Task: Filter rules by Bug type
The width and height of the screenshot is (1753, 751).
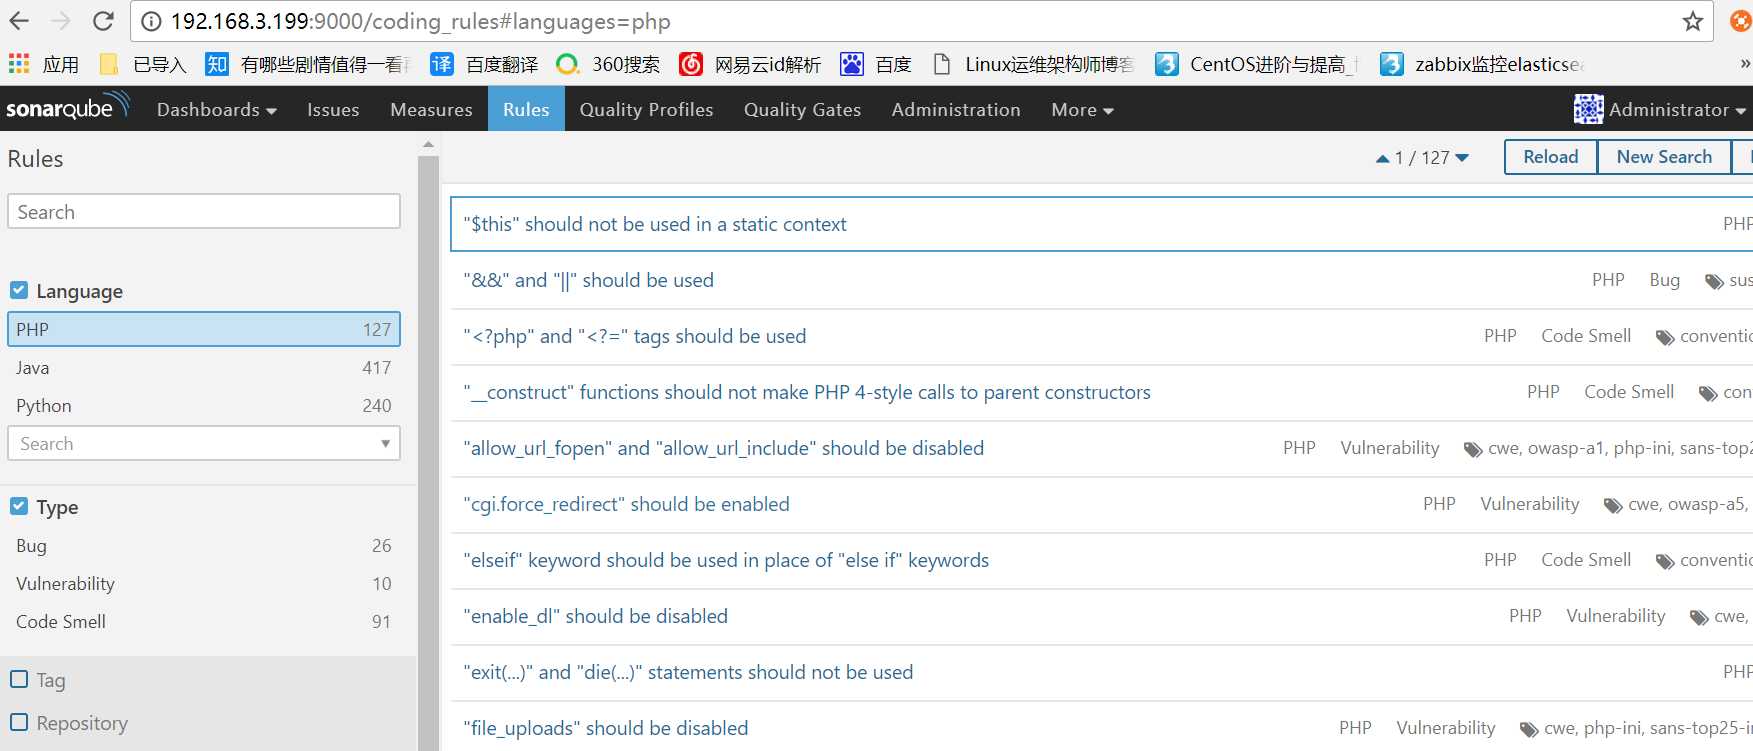Action: tap(204, 545)
